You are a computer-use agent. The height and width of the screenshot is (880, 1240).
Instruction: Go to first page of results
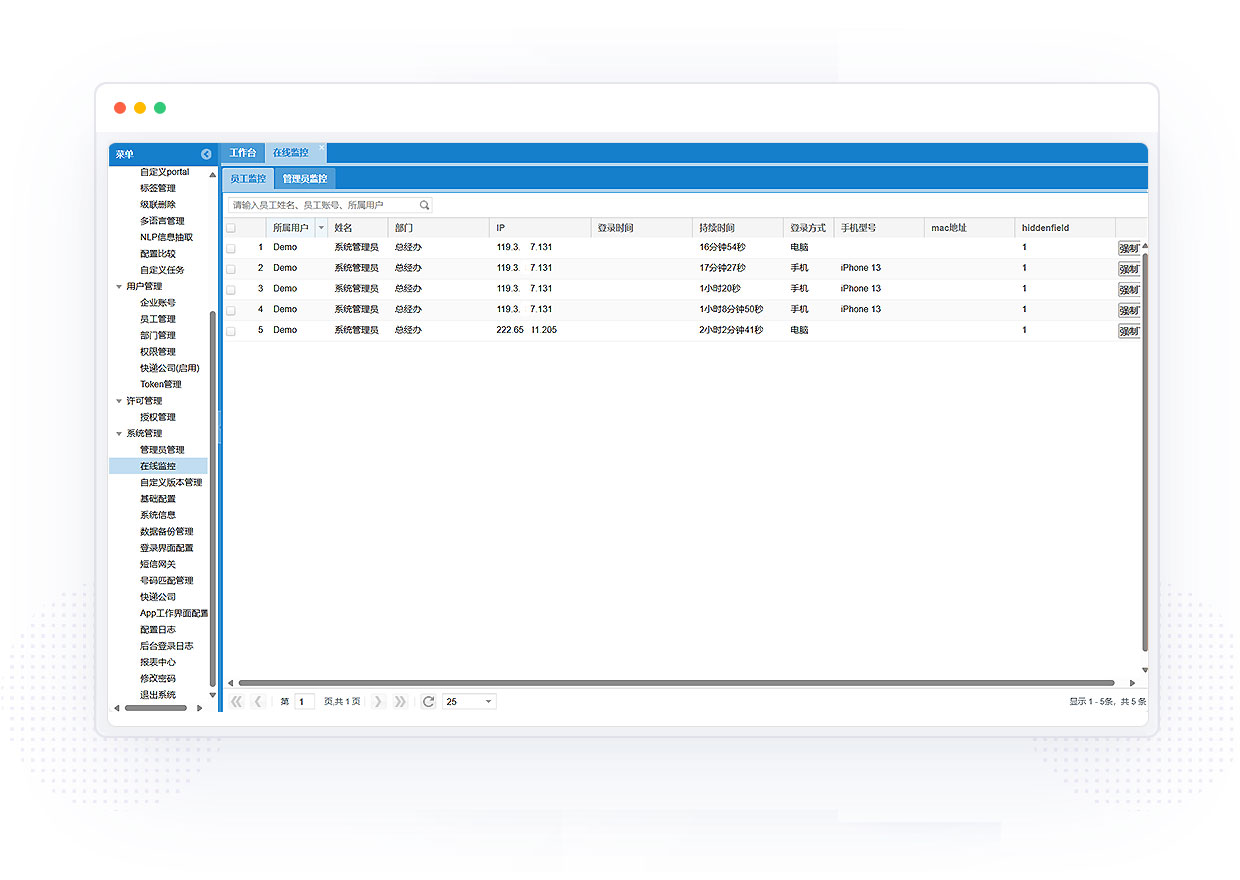tap(237, 702)
